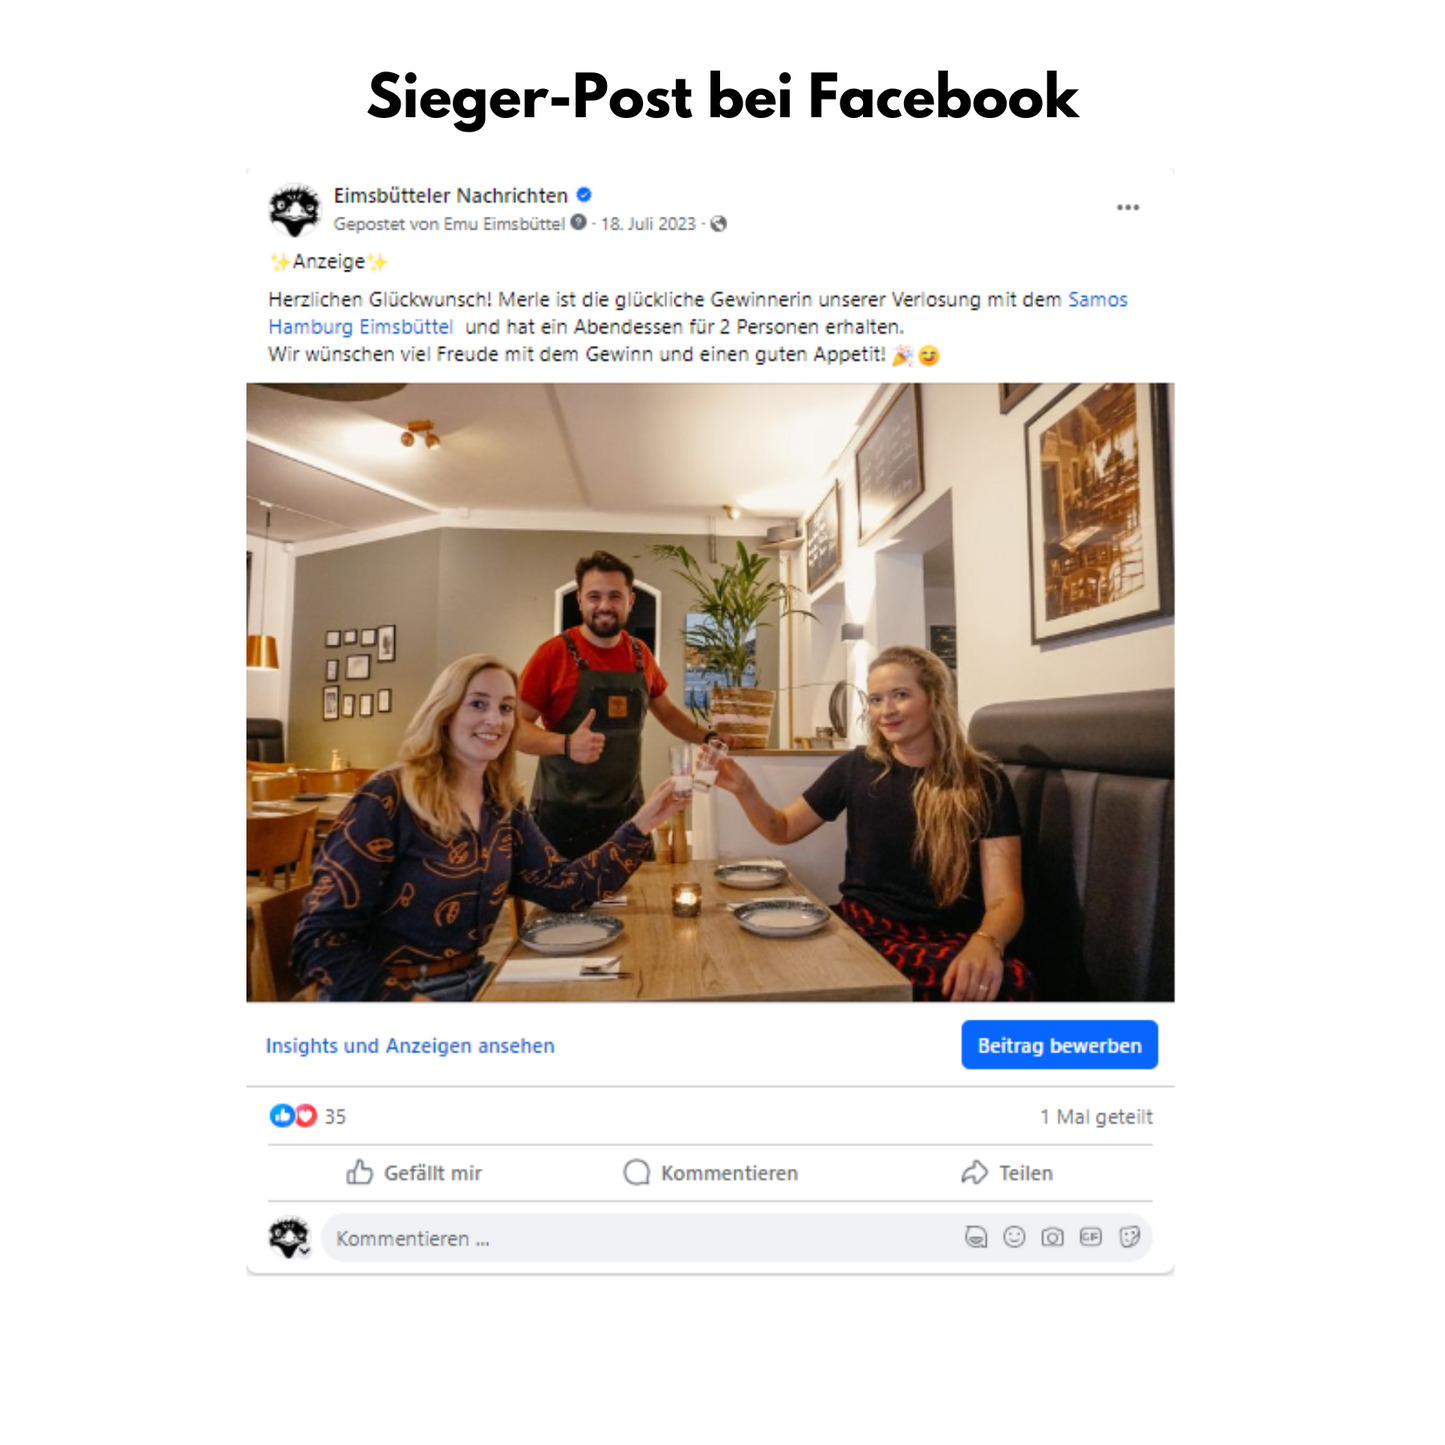Focus the Kommentieren text field
This screenshot has height=1445, width=1445.
pyautogui.click(x=640, y=1238)
